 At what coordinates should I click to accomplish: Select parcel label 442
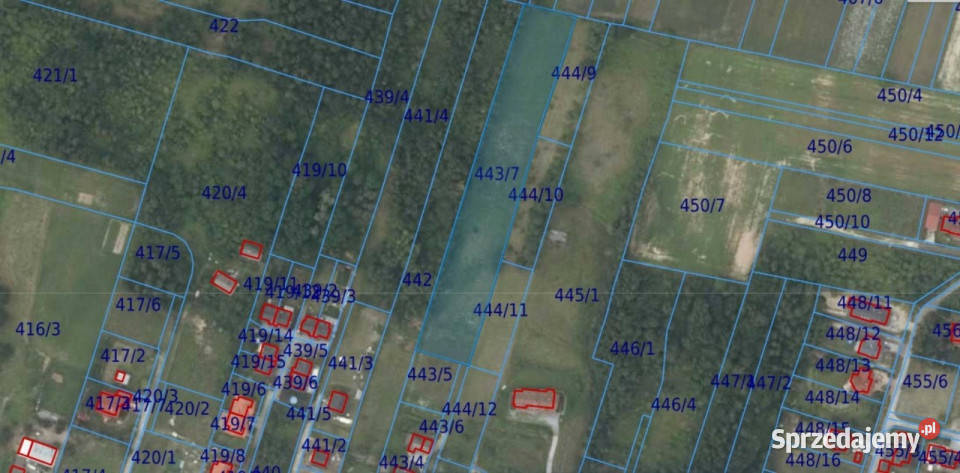tap(417, 280)
